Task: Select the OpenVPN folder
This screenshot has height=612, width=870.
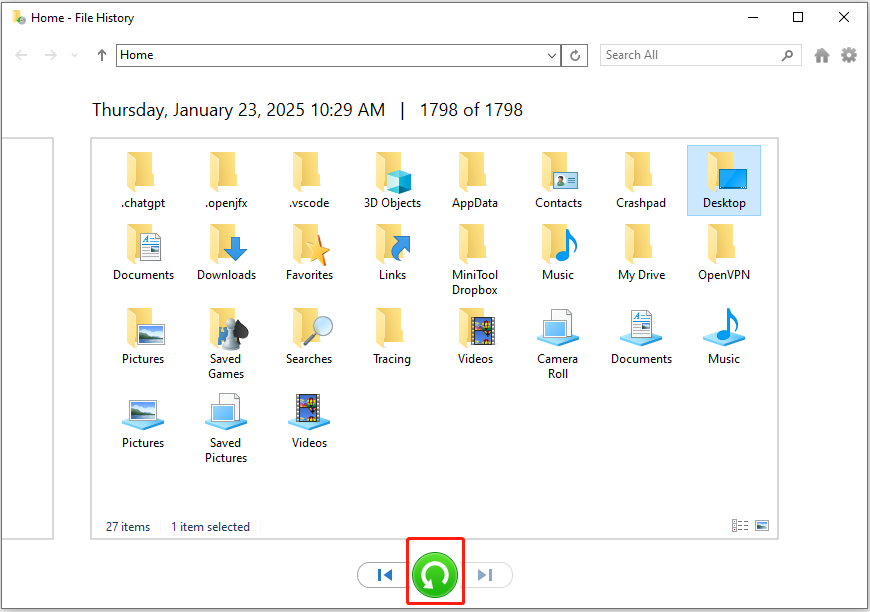Action: coord(724,253)
